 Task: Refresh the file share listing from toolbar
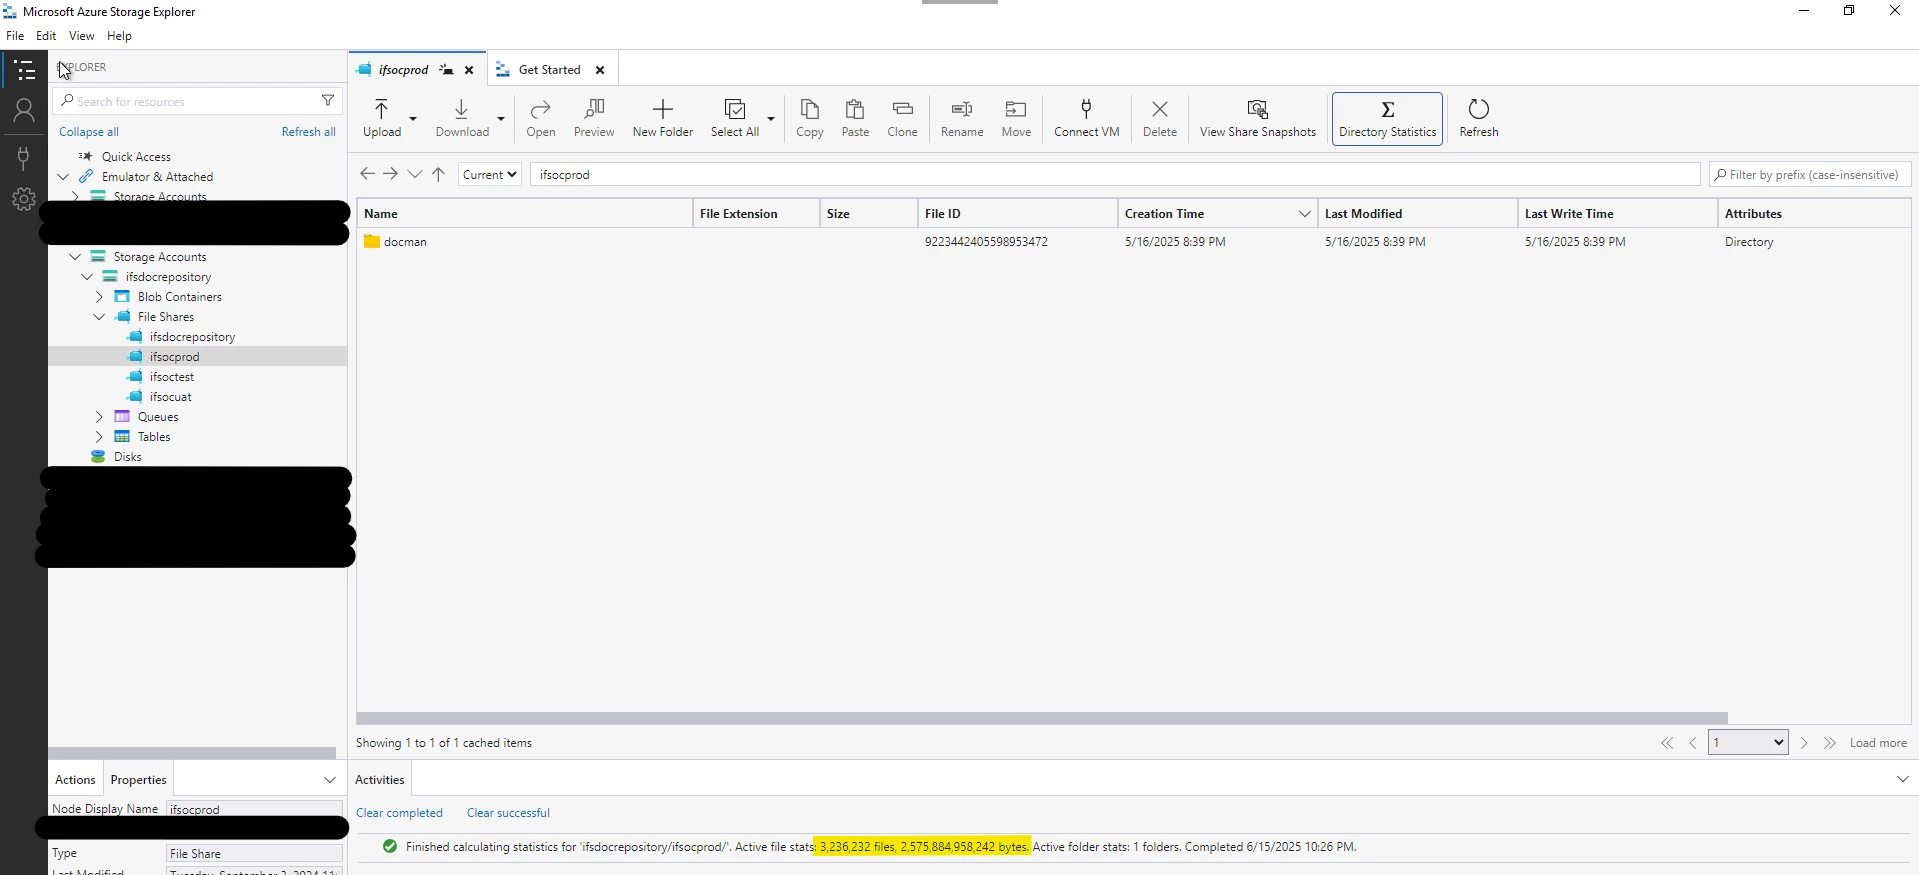click(x=1479, y=118)
